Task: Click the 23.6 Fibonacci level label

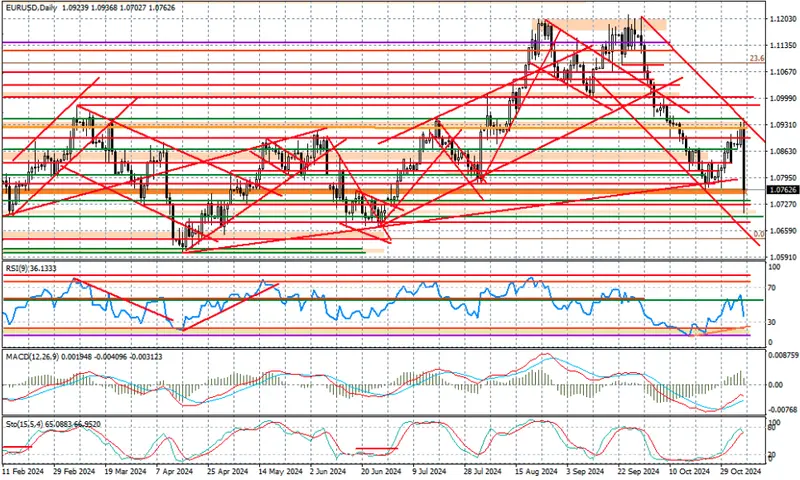Action: tap(757, 59)
